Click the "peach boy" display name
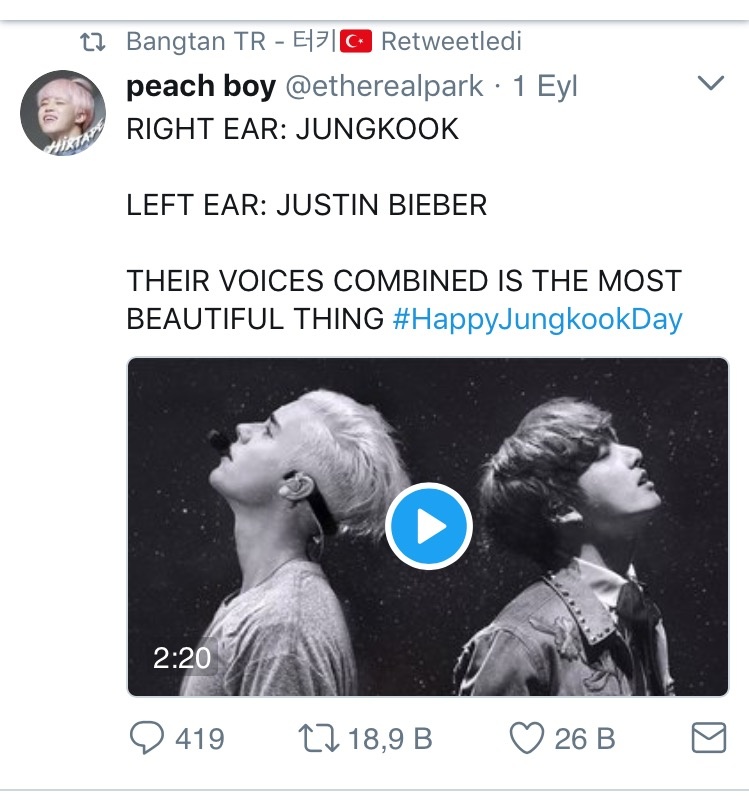 coord(200,87)
